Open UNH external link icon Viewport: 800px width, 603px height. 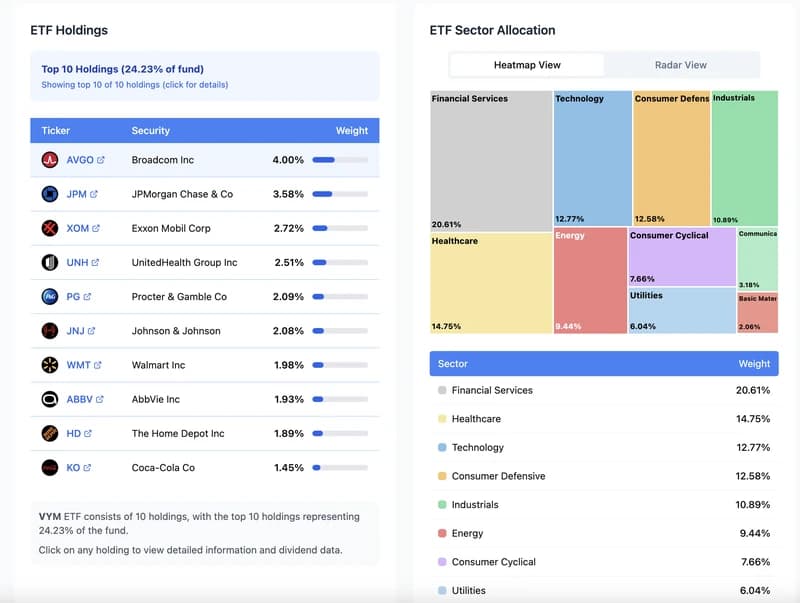(95, 262)
